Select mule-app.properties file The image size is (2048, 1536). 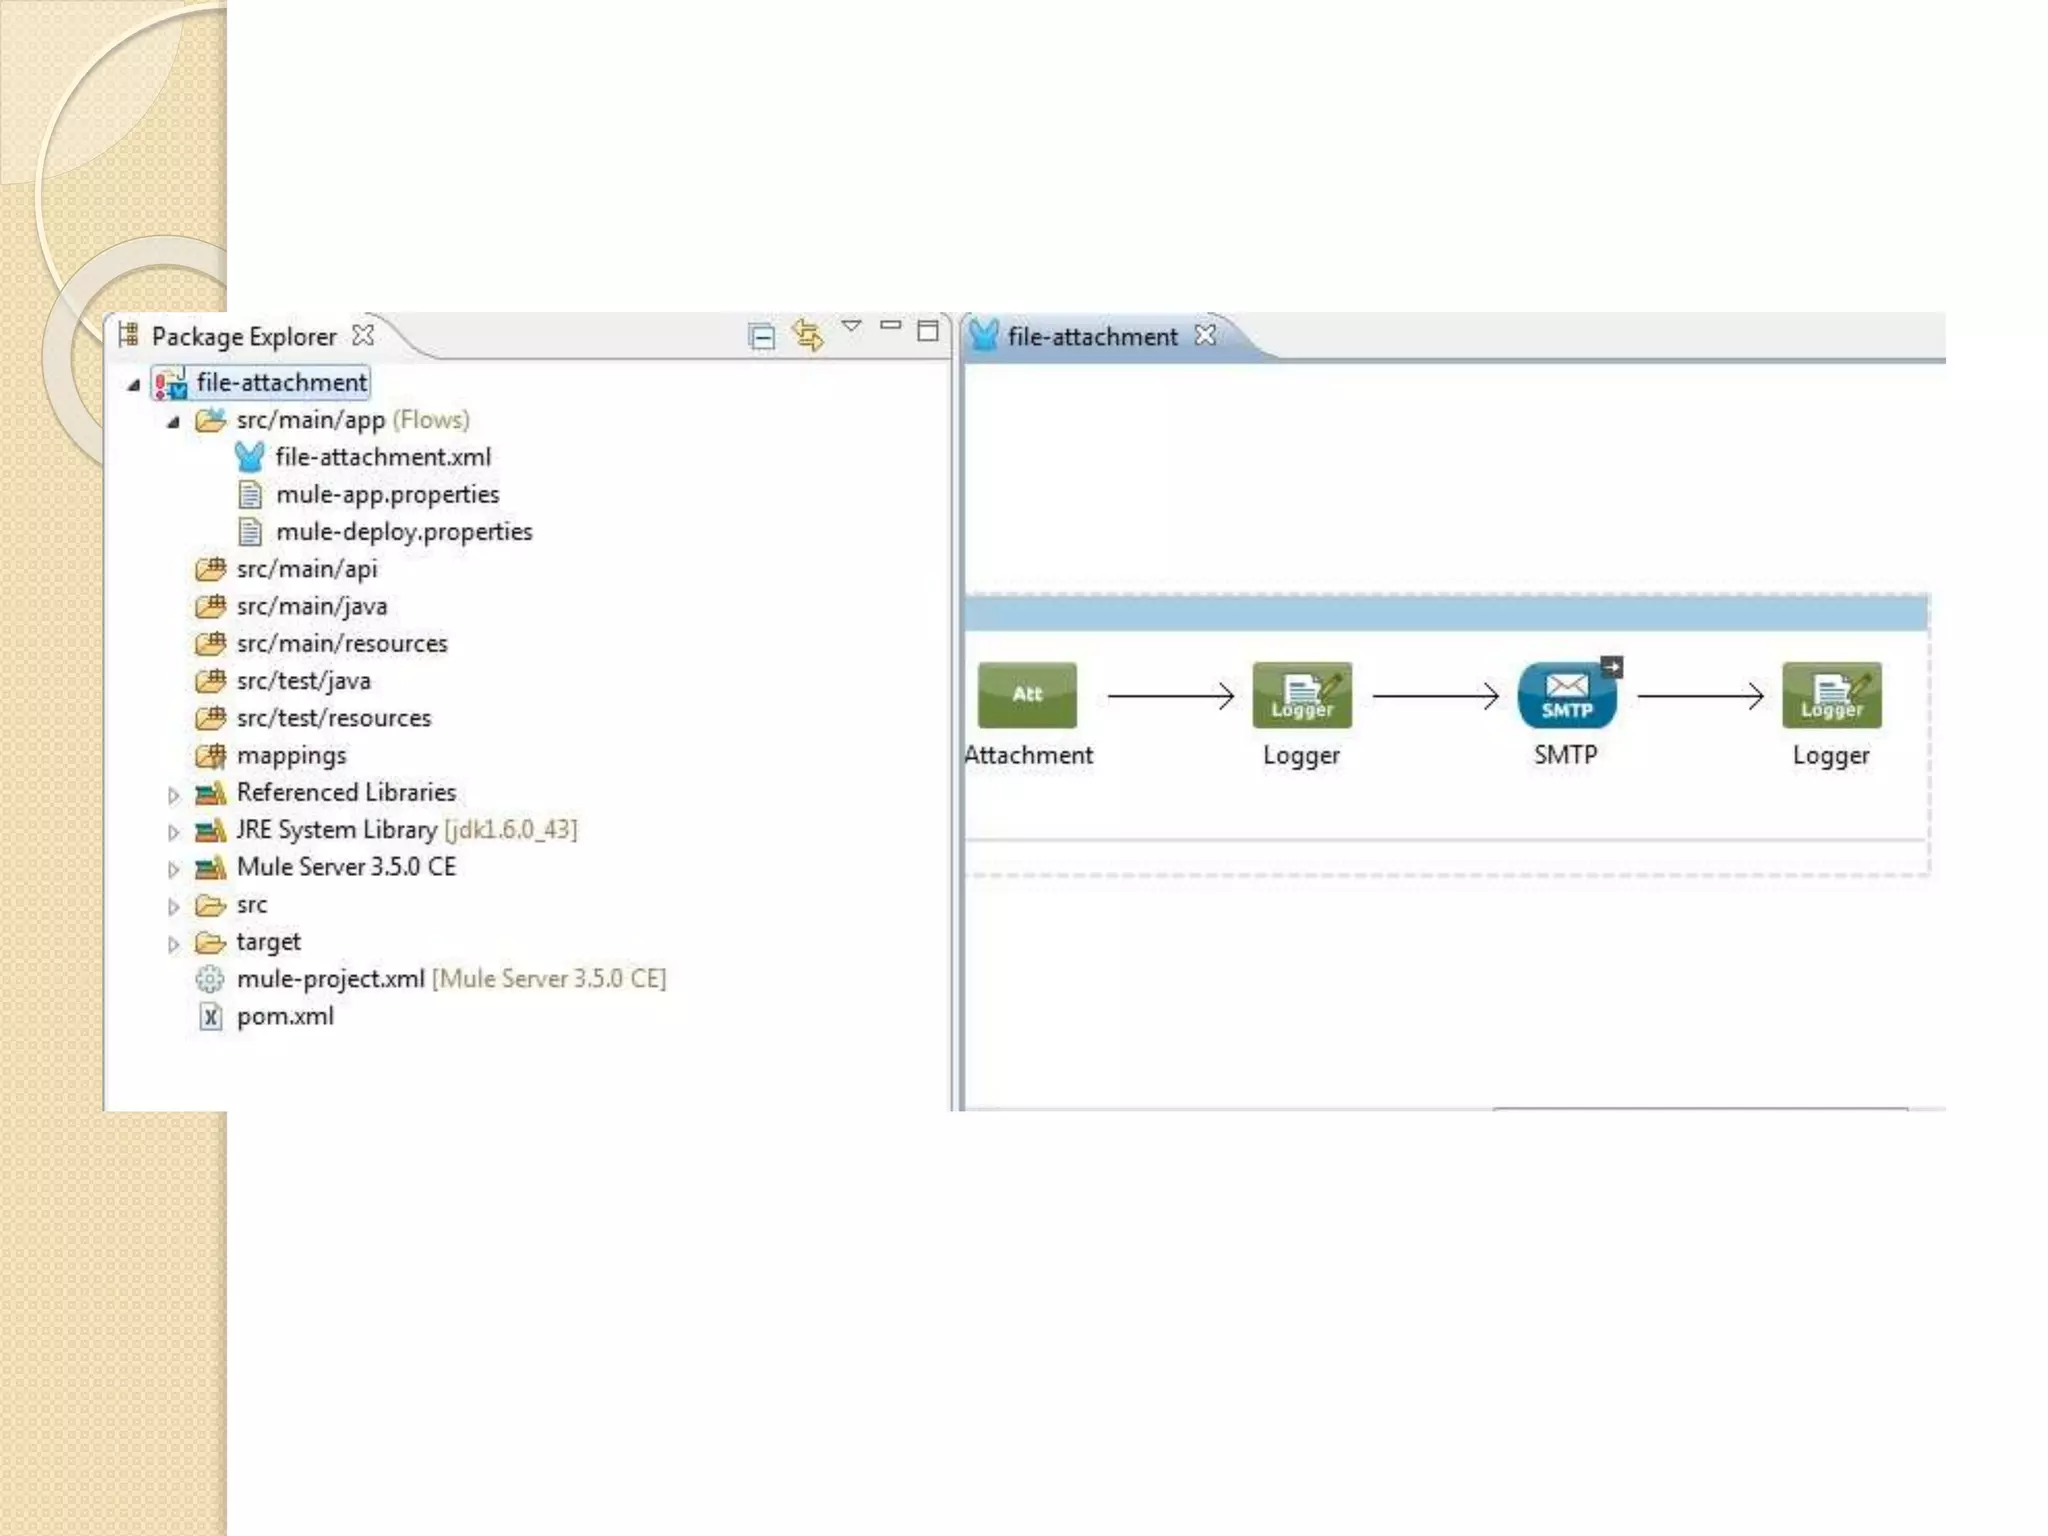[x=387, y=495]
